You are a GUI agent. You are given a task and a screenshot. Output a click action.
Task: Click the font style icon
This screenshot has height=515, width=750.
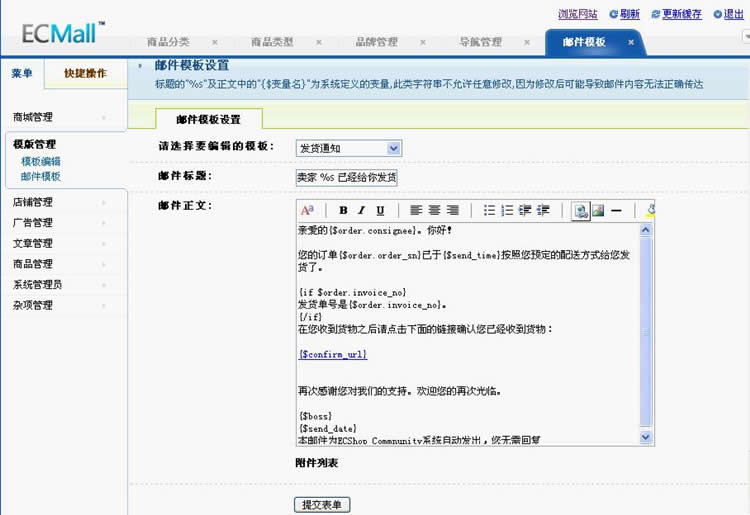coord(307,211)
